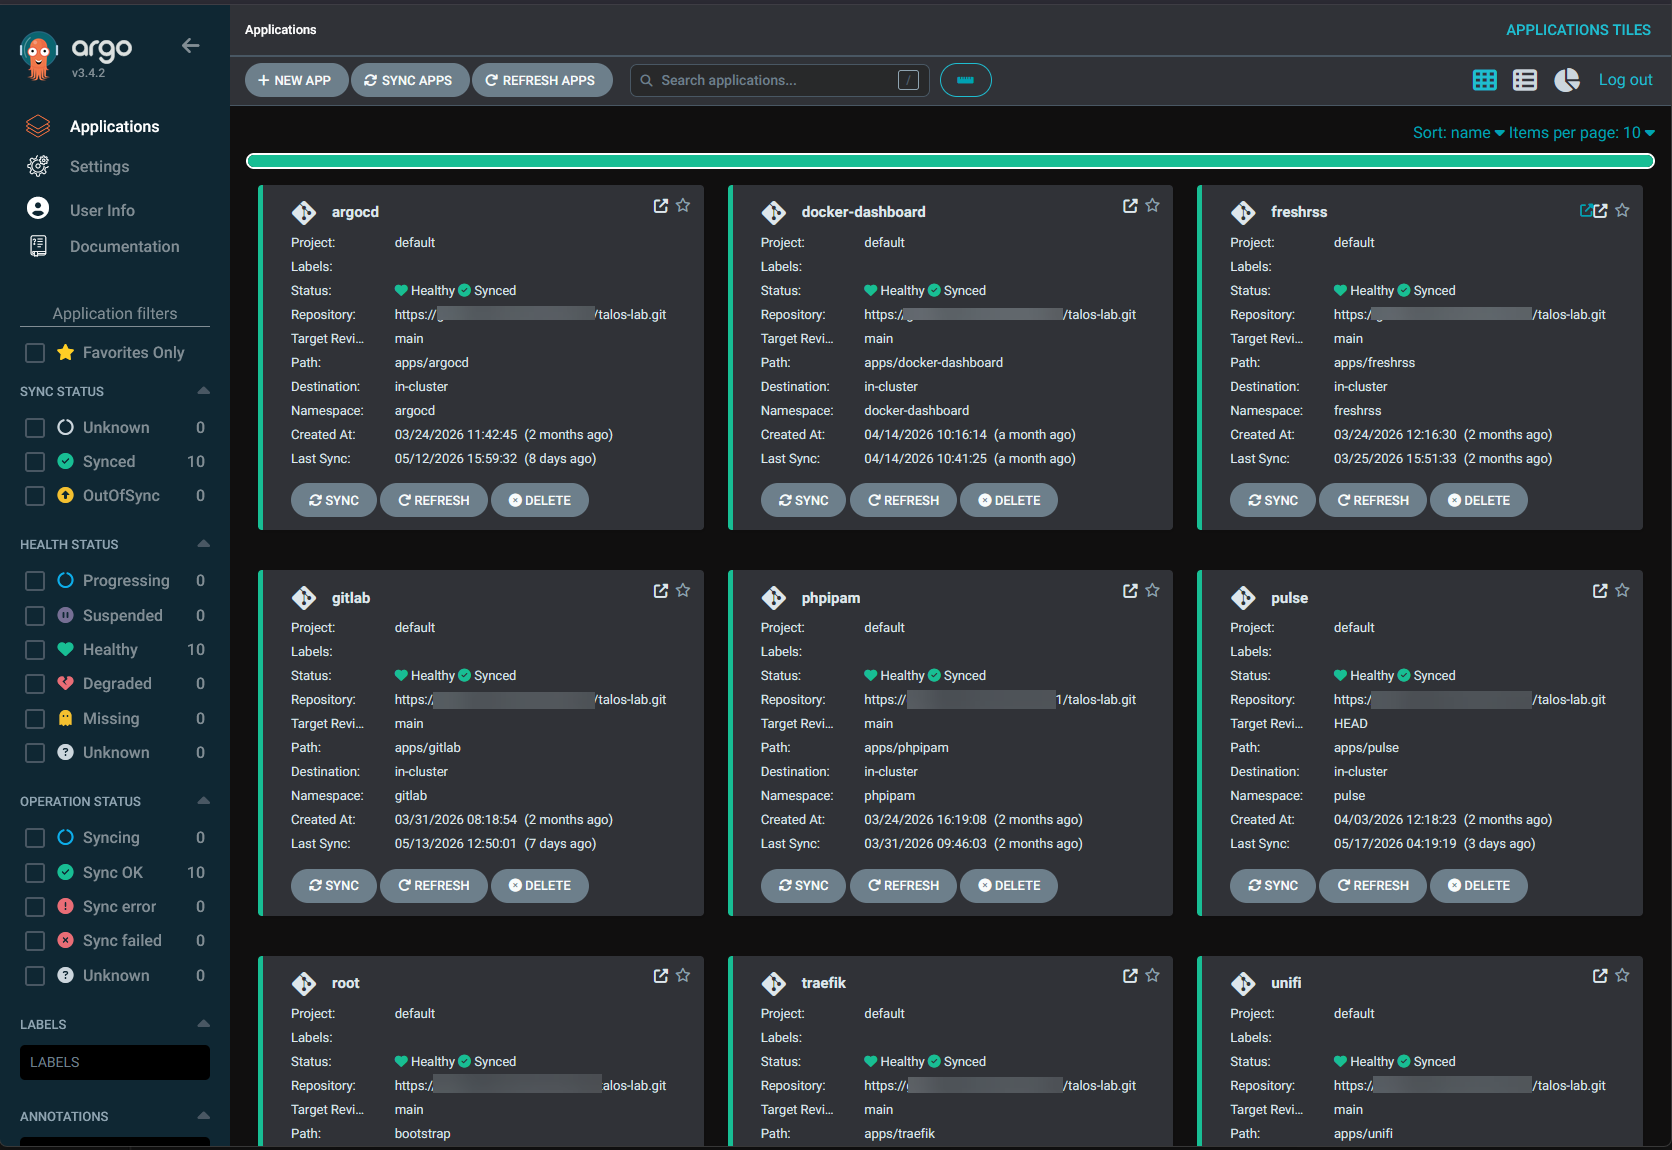Image resolution: width=1672 pixels, height=1150 pixels.
Task: Click the NEW APP button
Action: [x=295, y=80]
